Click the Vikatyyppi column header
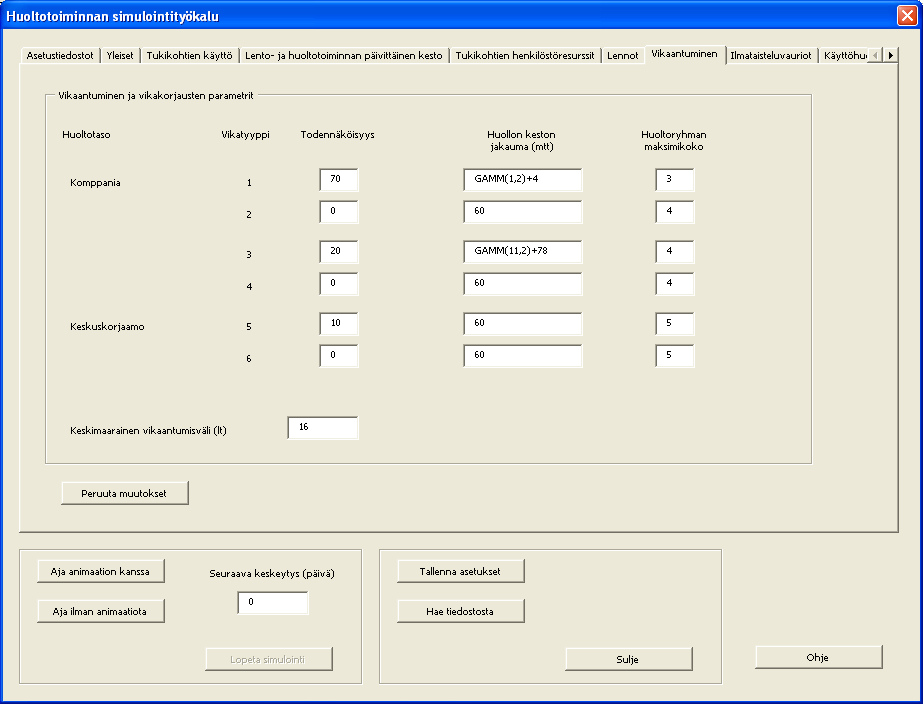The height and width of the screenshot is (704, 923). 245,134
